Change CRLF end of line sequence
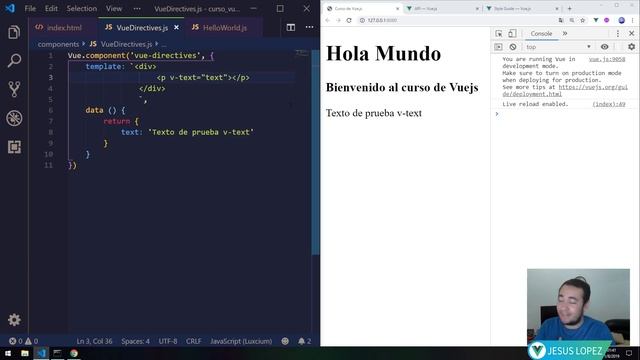Viewport: 640px width, 360px height. click(x=193, y=341)
